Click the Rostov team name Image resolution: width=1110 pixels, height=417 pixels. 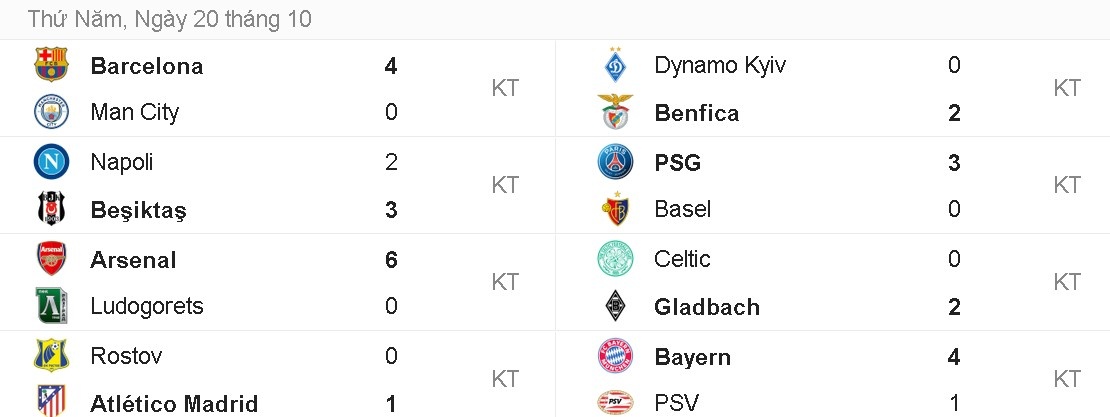tap(126, 356)
